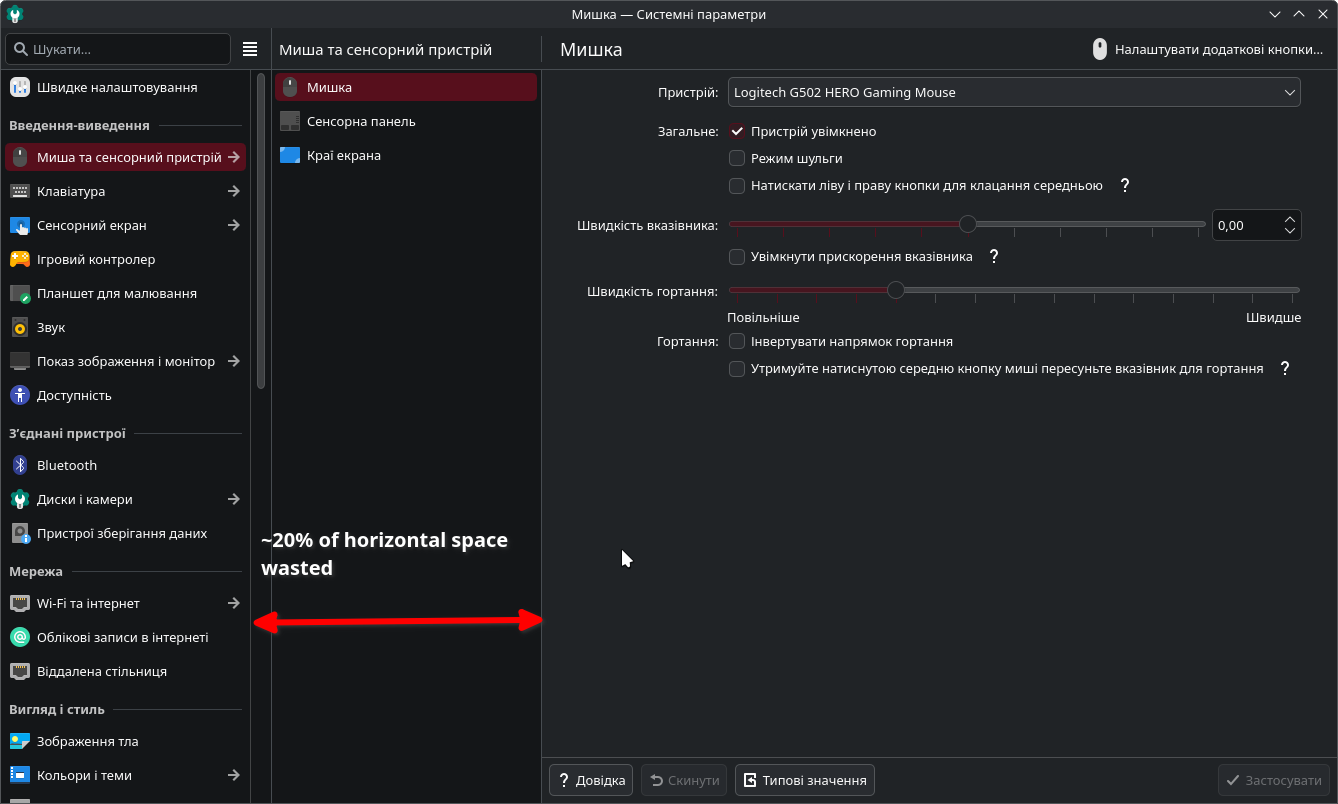The height and width of the screenshot is (804, 1338).
Task: Open Планшет для малювання icon
Action: pos(20,293)
